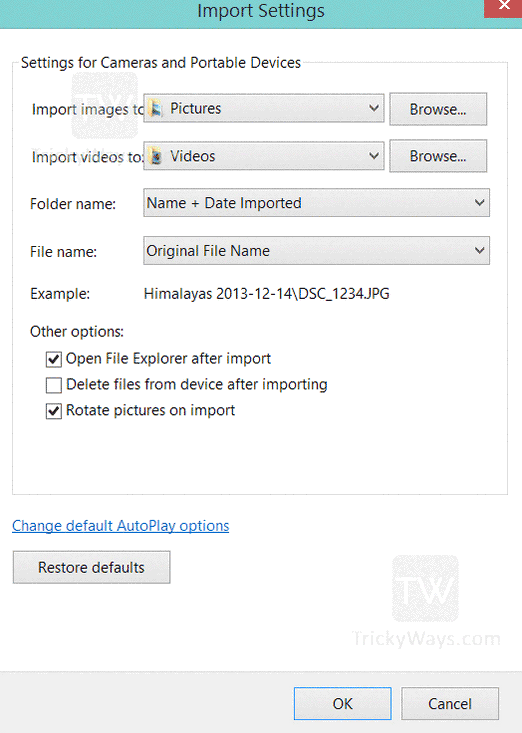Confirm settings with the OK button
The width and height of the screenshot is (522, 733).
coord(343,704)
